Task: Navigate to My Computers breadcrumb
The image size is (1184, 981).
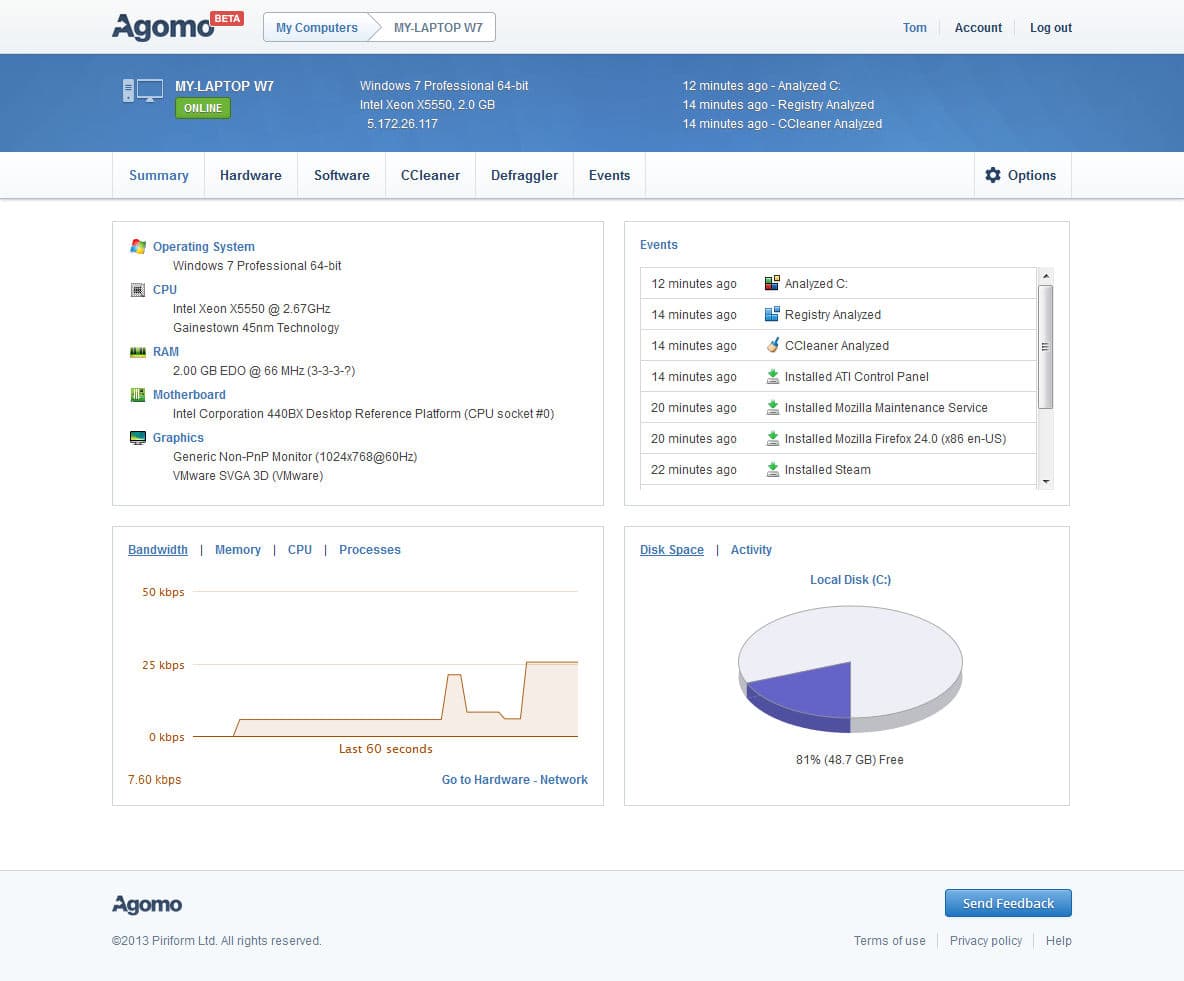Action: [x=316, y=28]
